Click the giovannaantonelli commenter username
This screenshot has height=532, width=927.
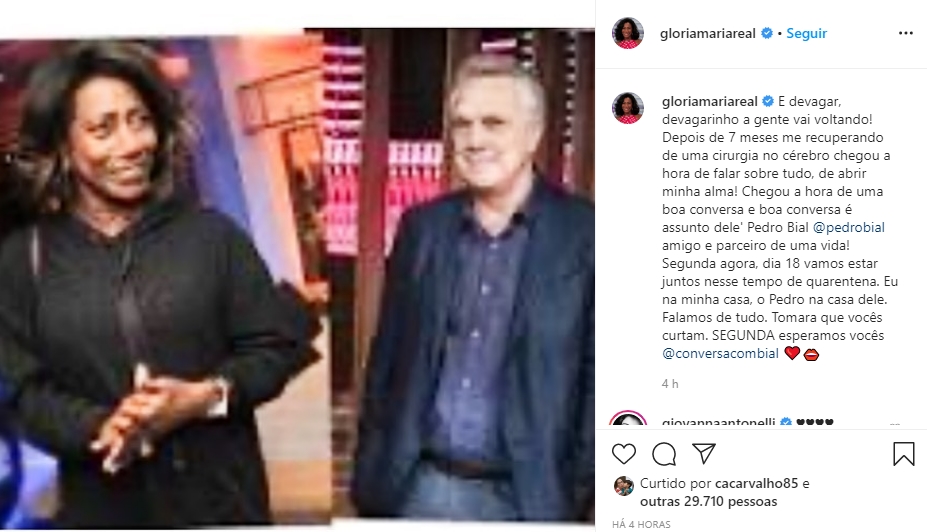(x=718, y=422)
